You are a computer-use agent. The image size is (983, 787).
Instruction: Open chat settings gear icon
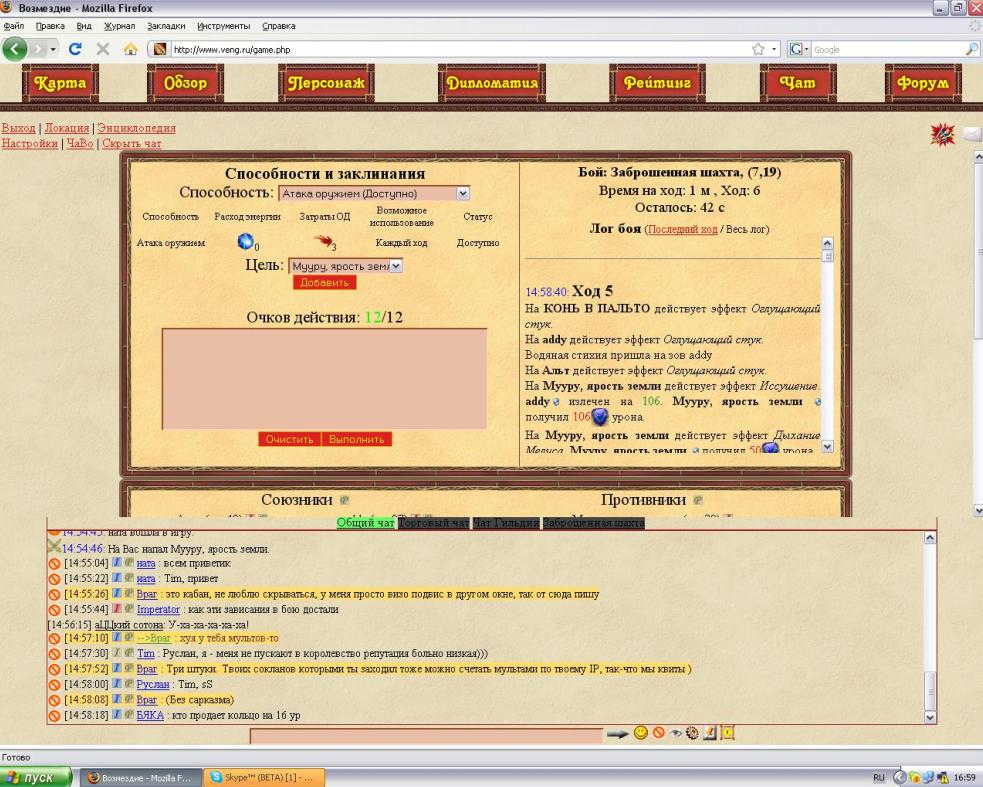click(x=692, y=732)
